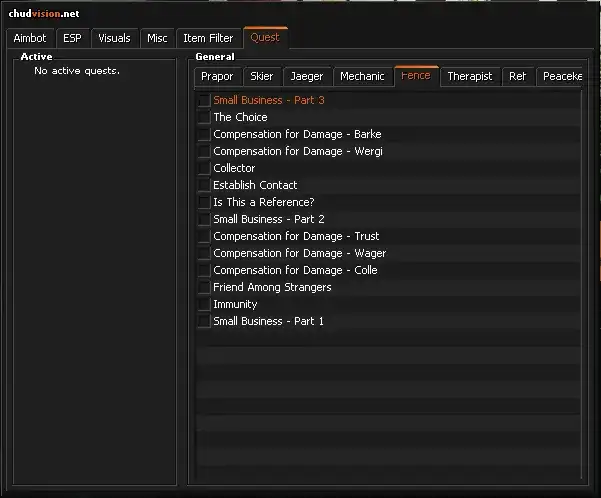Viewport: 601px width, 498px height.
Task: Check the Collector quest box
Action: click(204, 169)
